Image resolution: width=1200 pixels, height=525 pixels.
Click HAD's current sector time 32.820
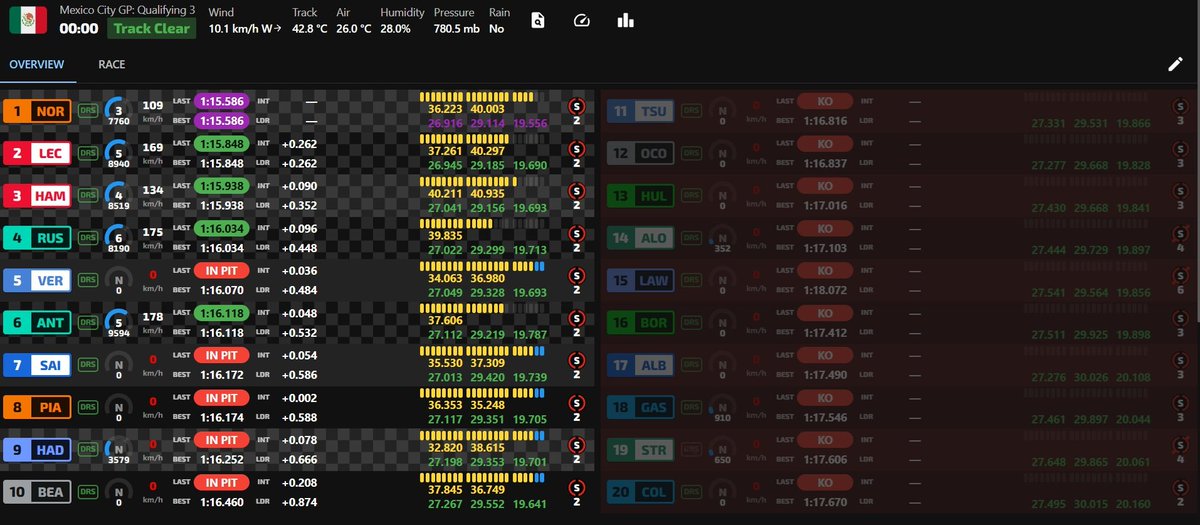tap(445, 450)
